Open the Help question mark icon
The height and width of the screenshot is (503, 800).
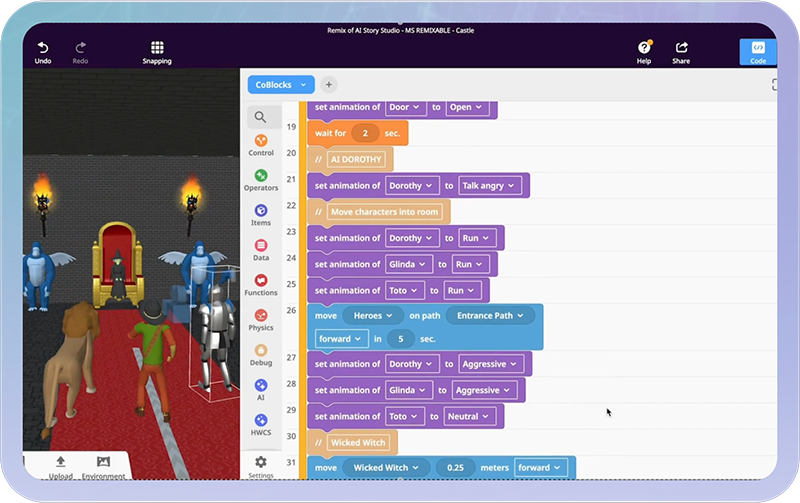pyautogui.click(x=644, y=47)
